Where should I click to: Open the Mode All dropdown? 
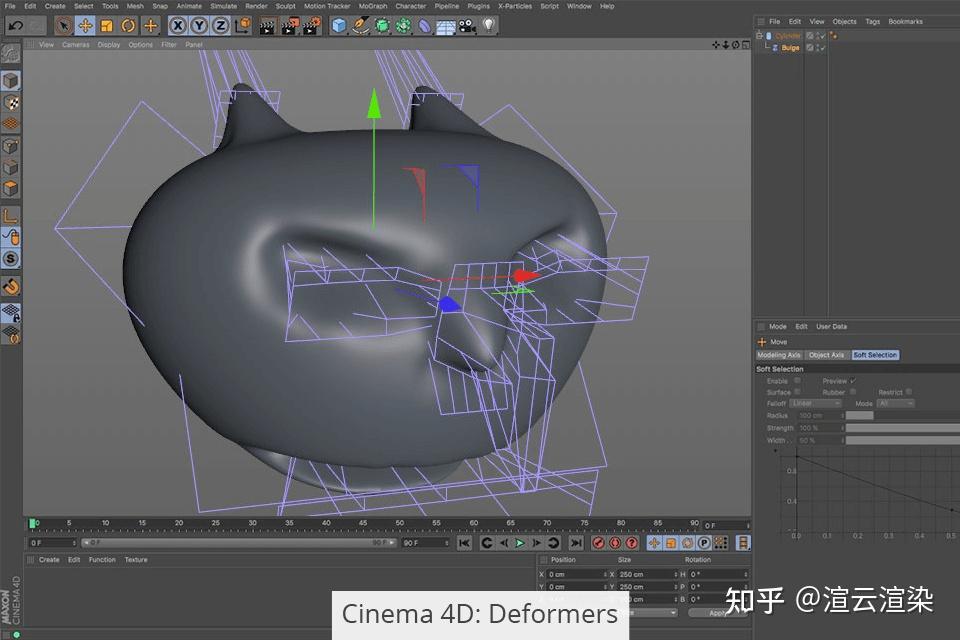click(896, 404)
